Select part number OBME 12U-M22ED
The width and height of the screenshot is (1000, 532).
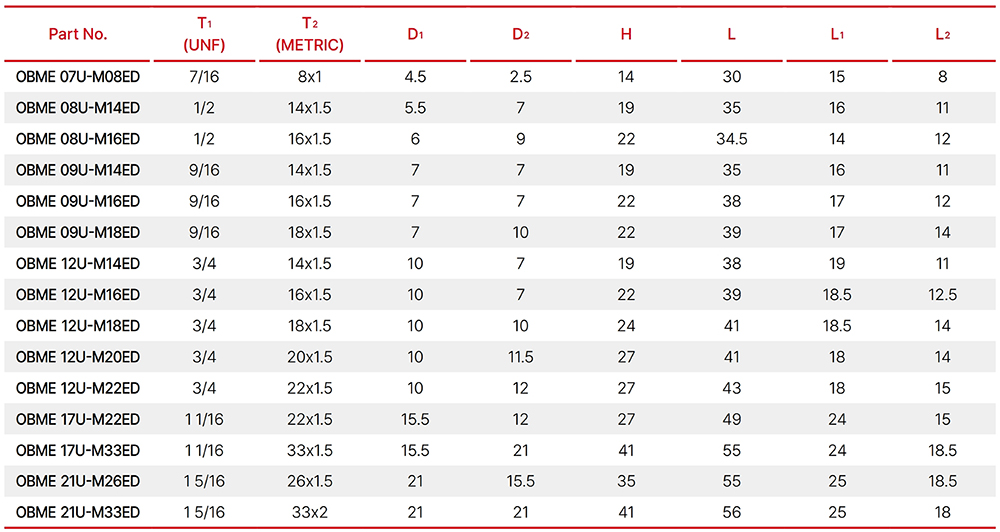pyautogui.click(x=78, y=388)
